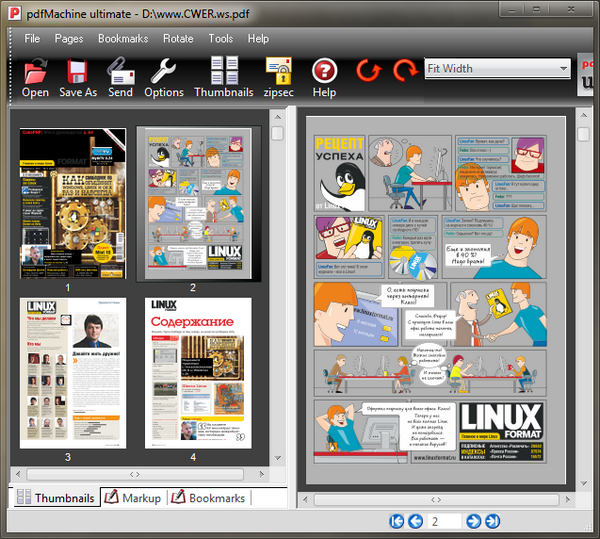Open the File menu
This screenshot has height=539, width=600.
tap(32, 38)
